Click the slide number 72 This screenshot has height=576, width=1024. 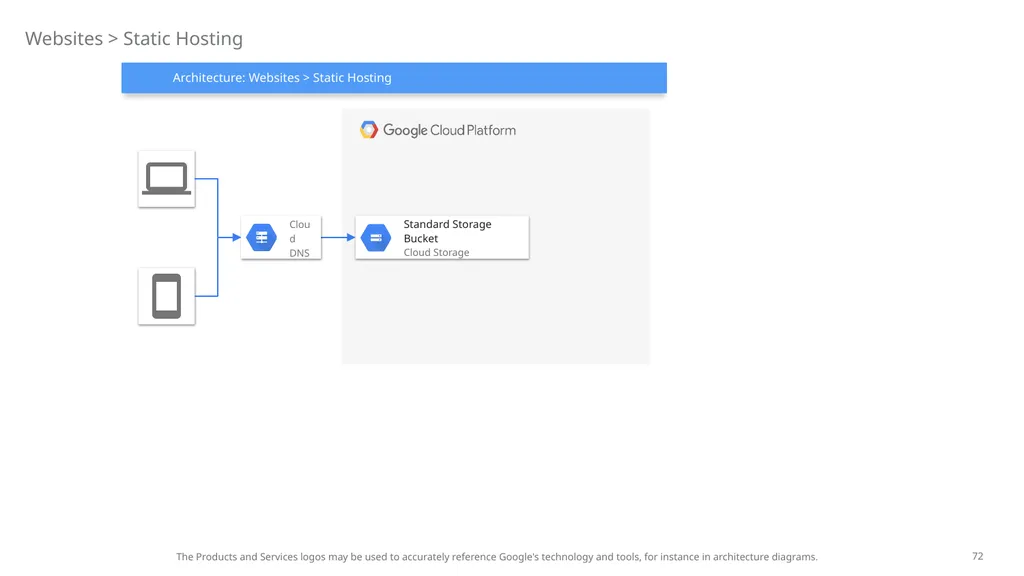(978, 556)
